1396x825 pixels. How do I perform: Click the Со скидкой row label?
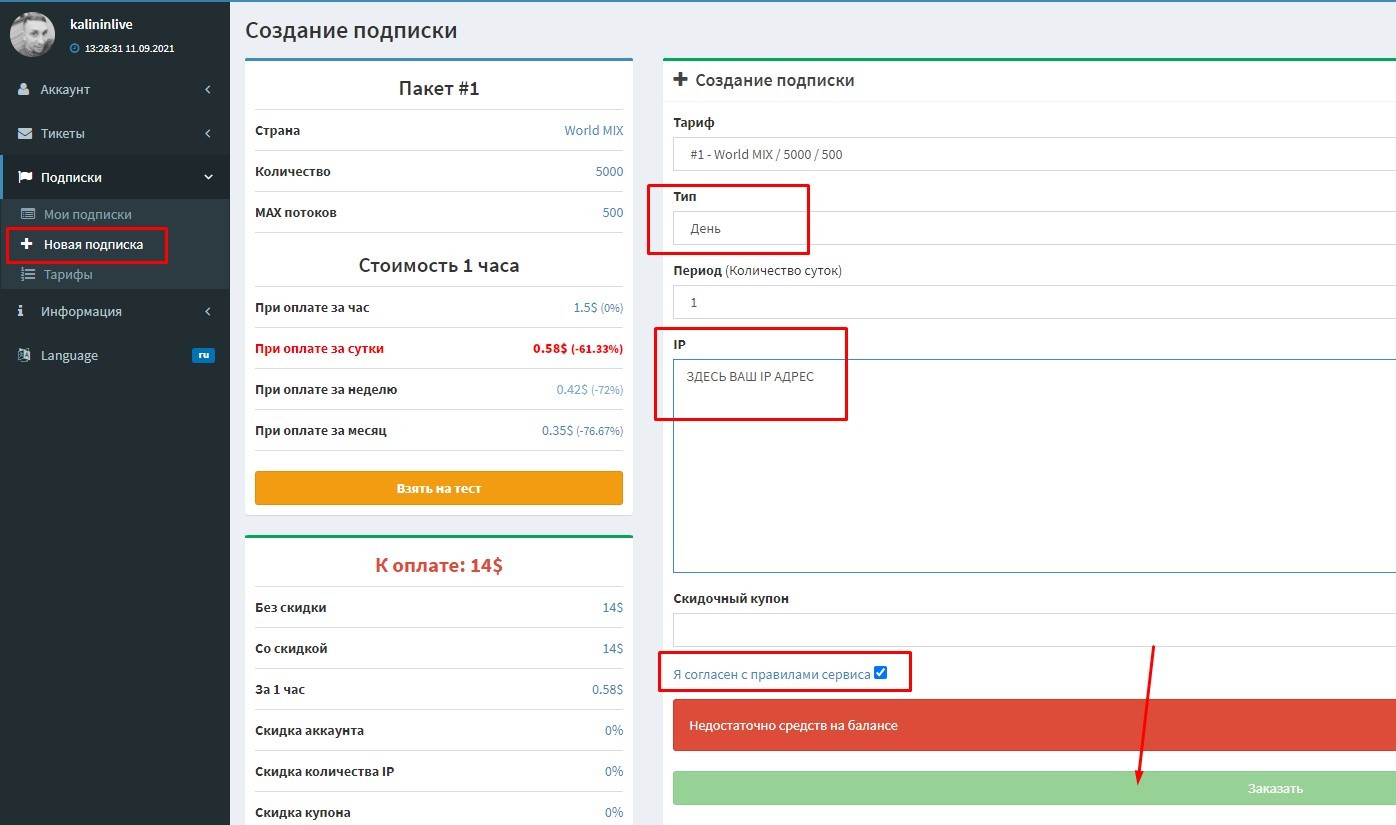click(x=291, y=648)
